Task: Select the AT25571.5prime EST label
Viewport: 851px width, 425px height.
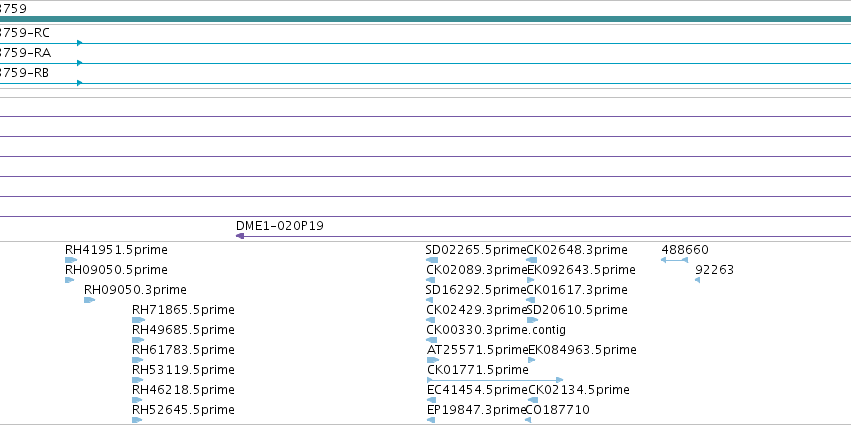Action: (x=478, y=350)
